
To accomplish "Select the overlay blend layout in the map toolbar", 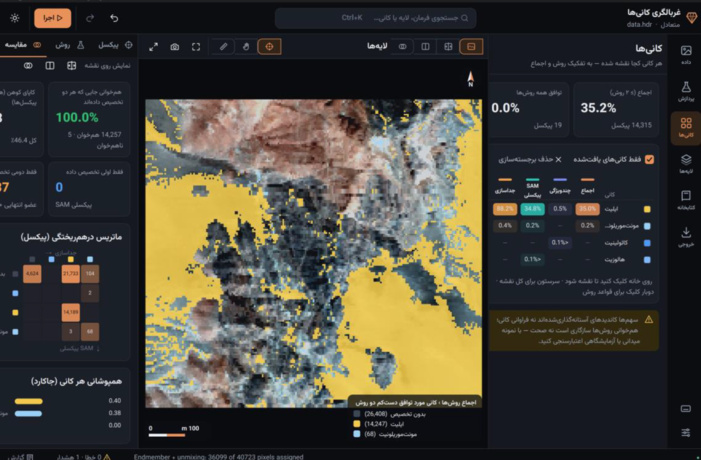I will [402, 46].
